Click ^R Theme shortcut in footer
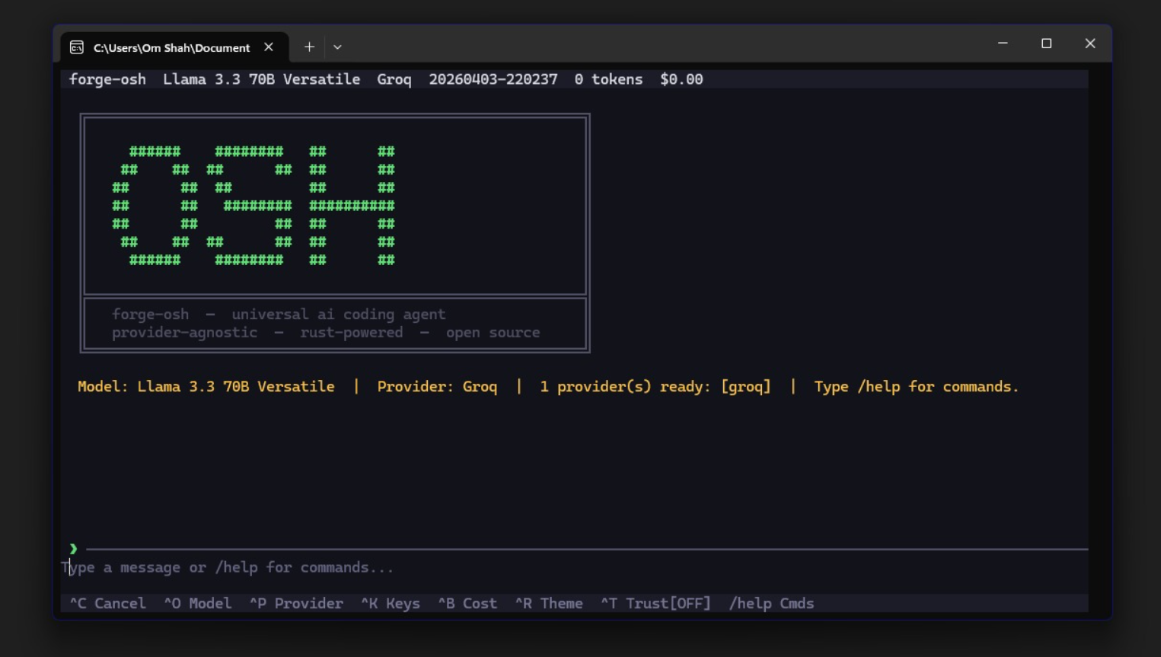 [549, 604]
